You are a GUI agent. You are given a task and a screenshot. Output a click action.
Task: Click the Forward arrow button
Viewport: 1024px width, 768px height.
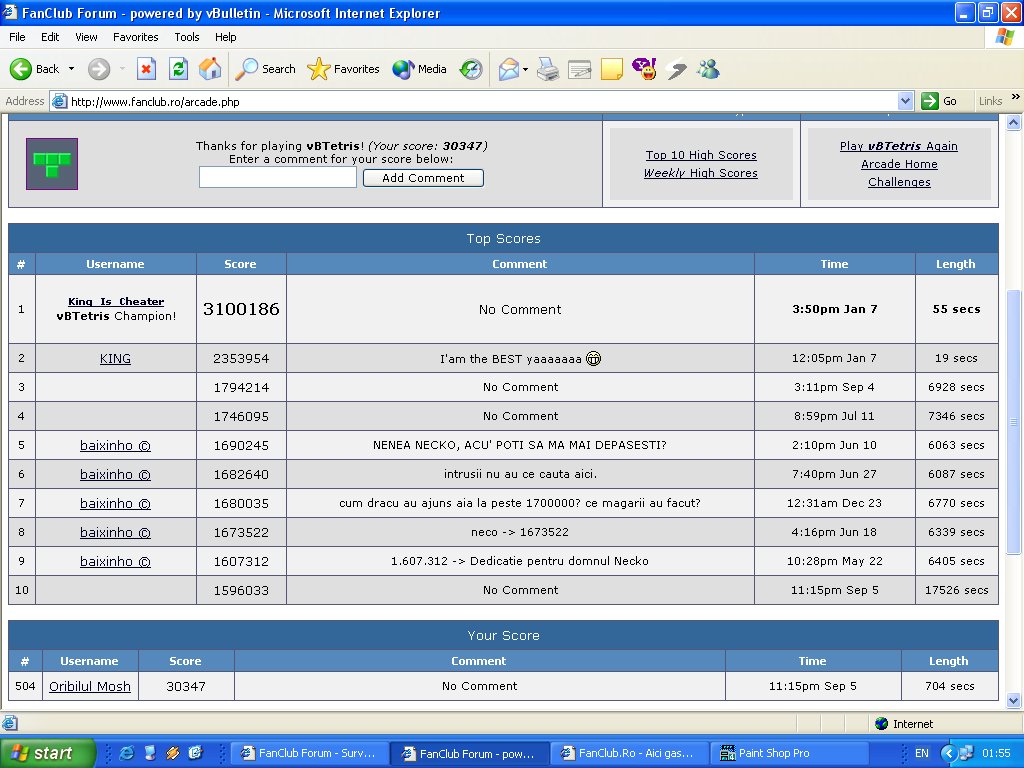[x=99, y=69]
